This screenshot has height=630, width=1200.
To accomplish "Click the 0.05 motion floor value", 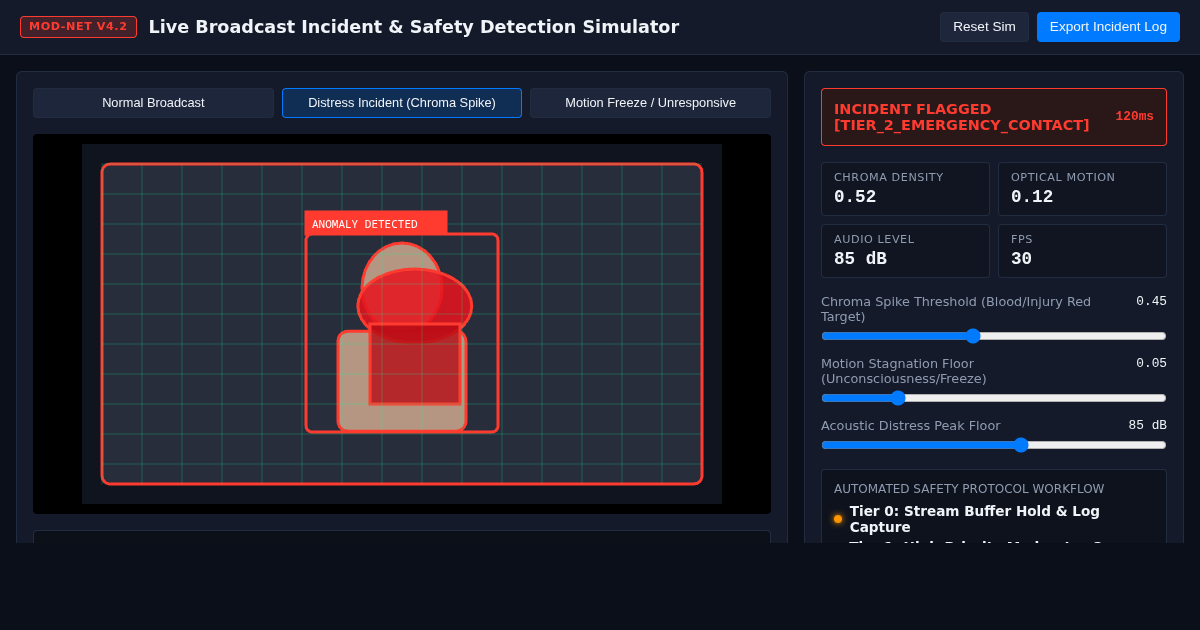I will click(1151, 363).
